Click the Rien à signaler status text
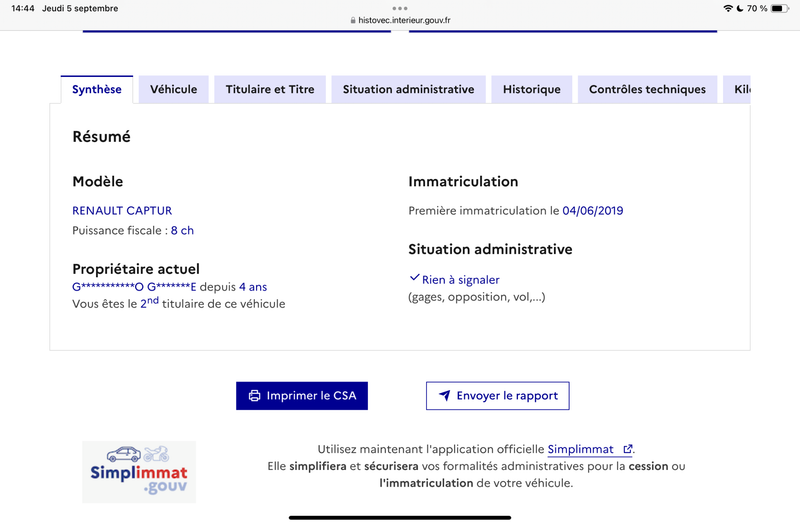800x525 pixels. click(461, 280)
